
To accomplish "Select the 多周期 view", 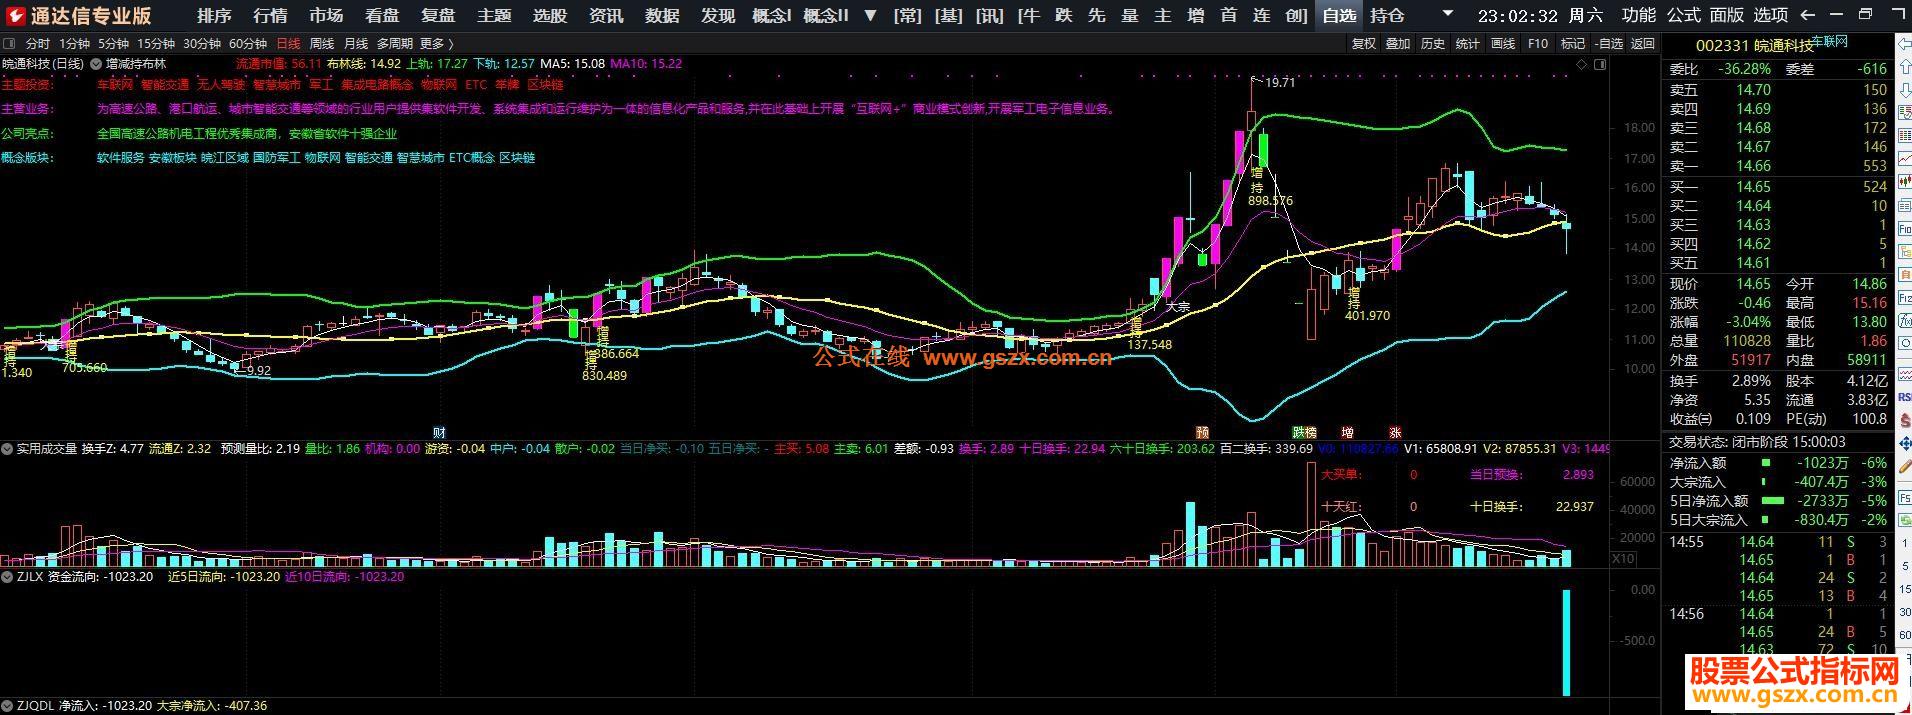I will pyautogui.click(x=395, y=44).
